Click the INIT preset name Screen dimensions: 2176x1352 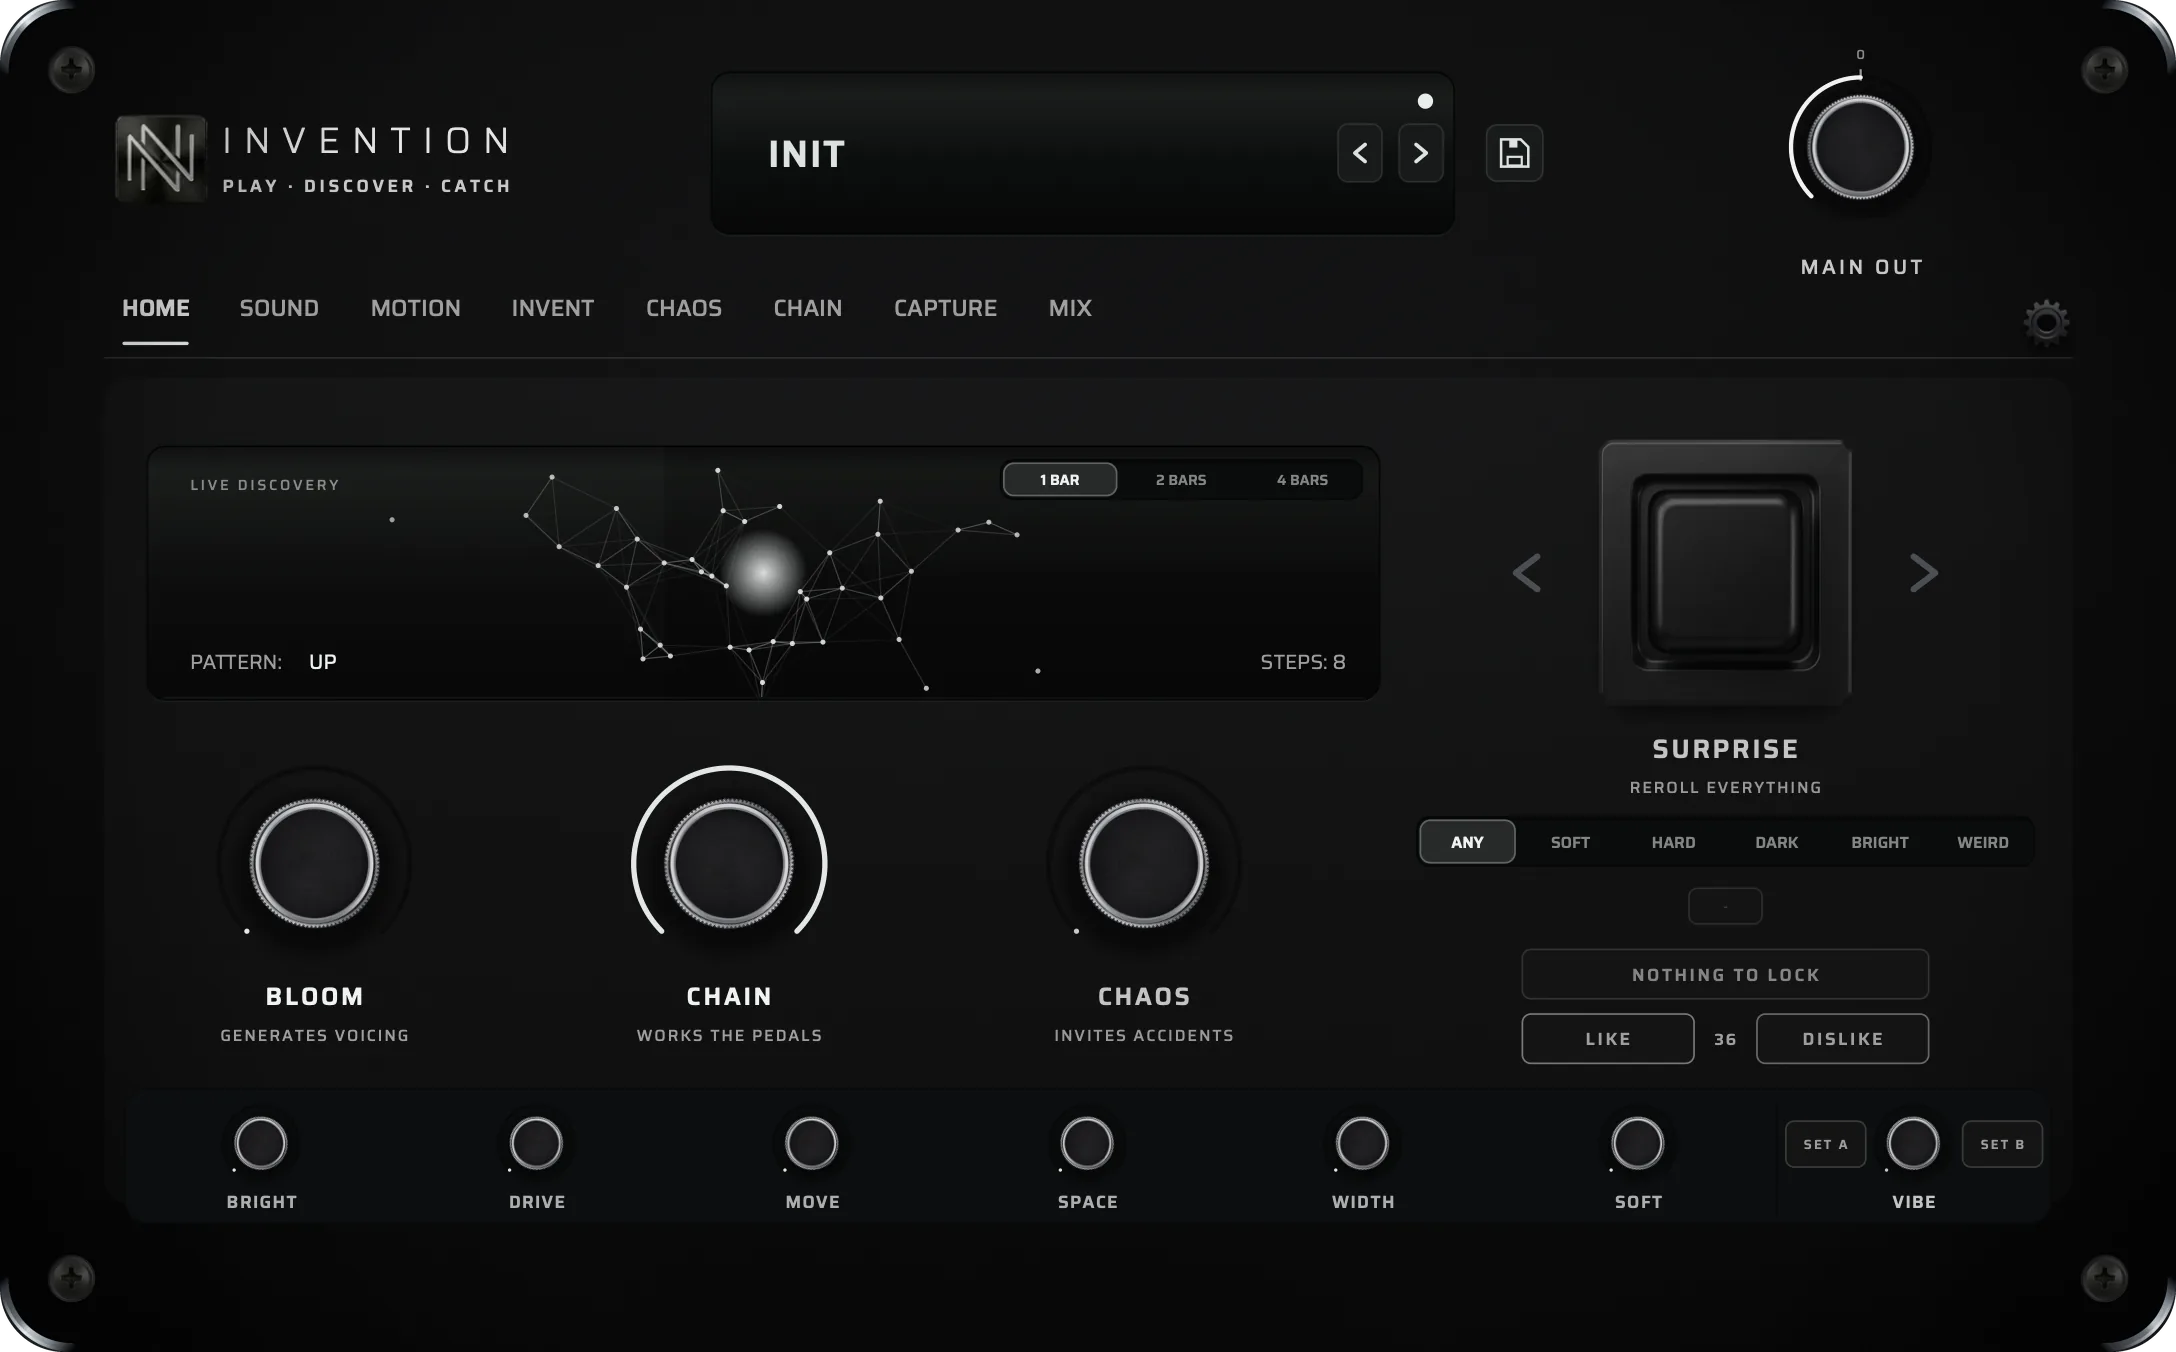pyautogui.click(x=807, y=154)
